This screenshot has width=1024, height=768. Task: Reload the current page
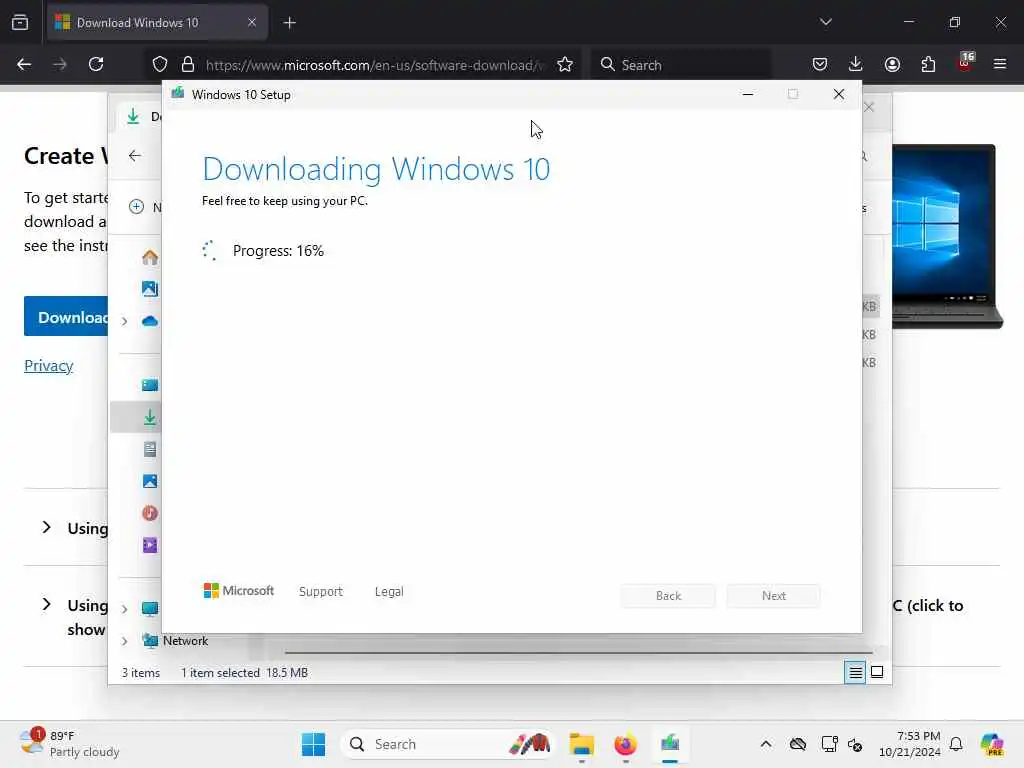click(x=96, y=64)
